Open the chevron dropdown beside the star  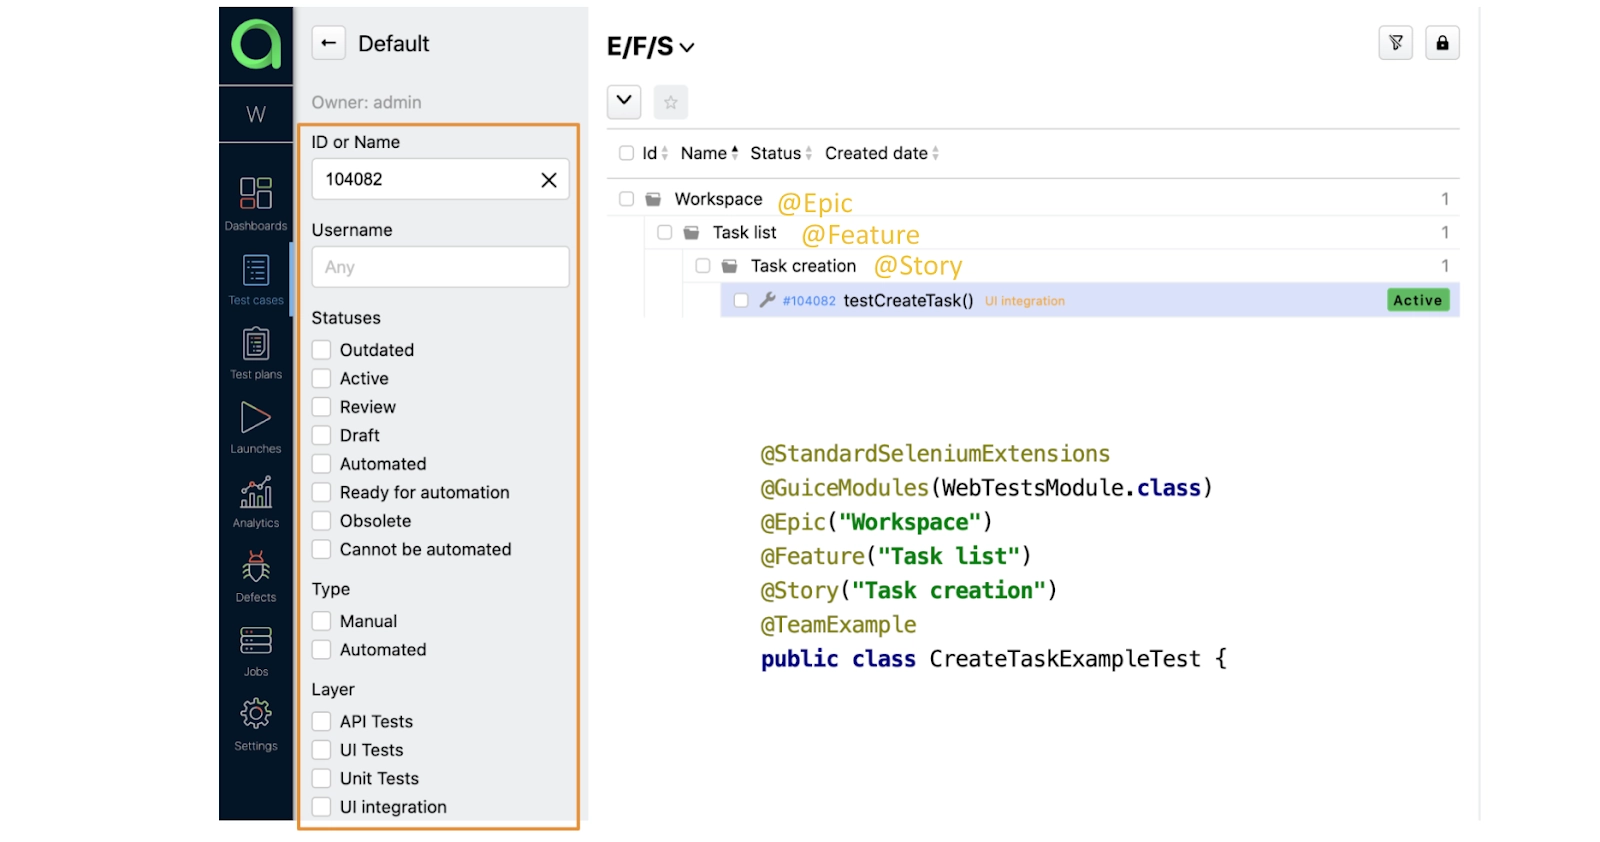[624, 101]
